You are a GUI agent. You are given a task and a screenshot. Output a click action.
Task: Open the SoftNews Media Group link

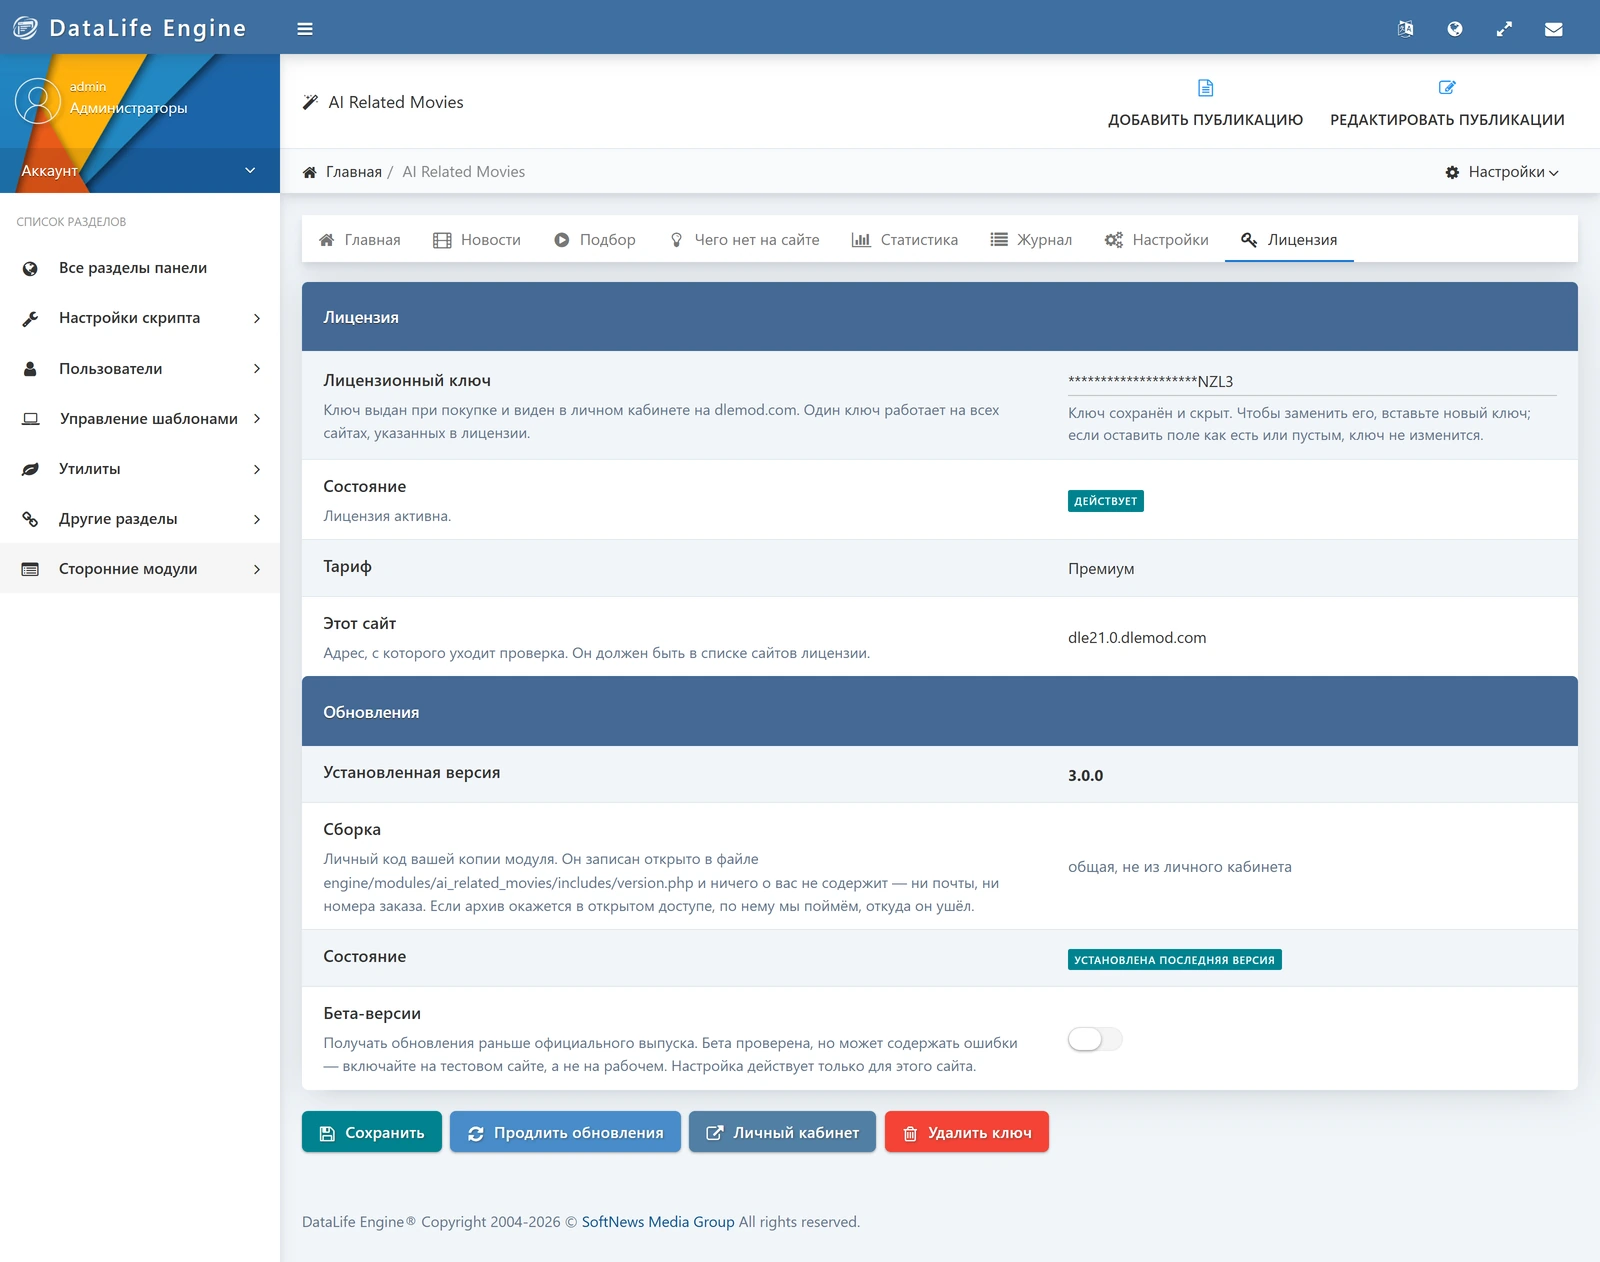658,1222
